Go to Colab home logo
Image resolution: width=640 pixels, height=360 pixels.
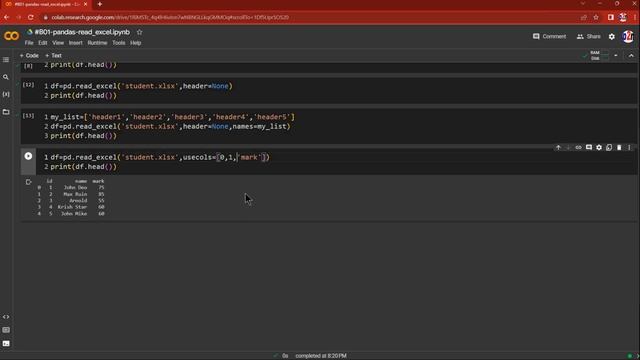point(11,36)
